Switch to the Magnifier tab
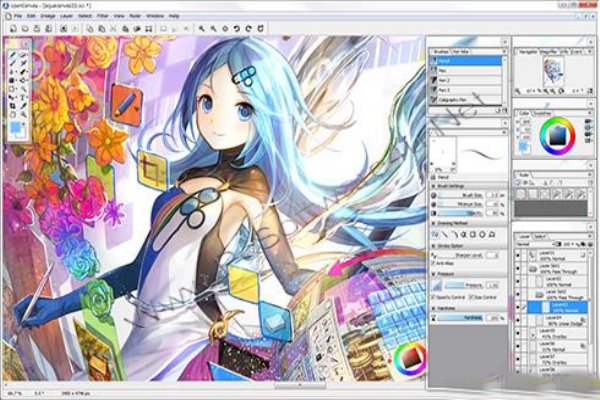 click(549, 51)
